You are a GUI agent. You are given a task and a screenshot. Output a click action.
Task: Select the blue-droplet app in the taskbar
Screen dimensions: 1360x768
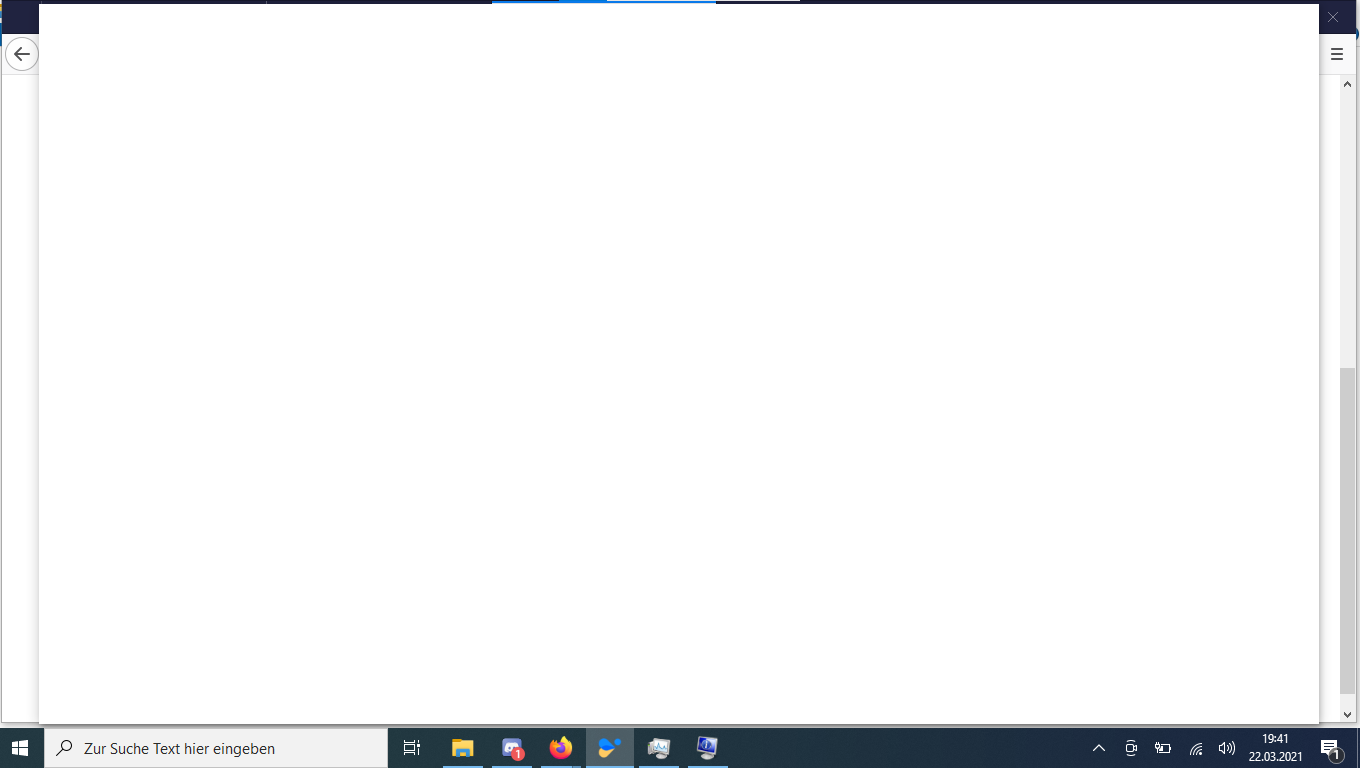609,747
